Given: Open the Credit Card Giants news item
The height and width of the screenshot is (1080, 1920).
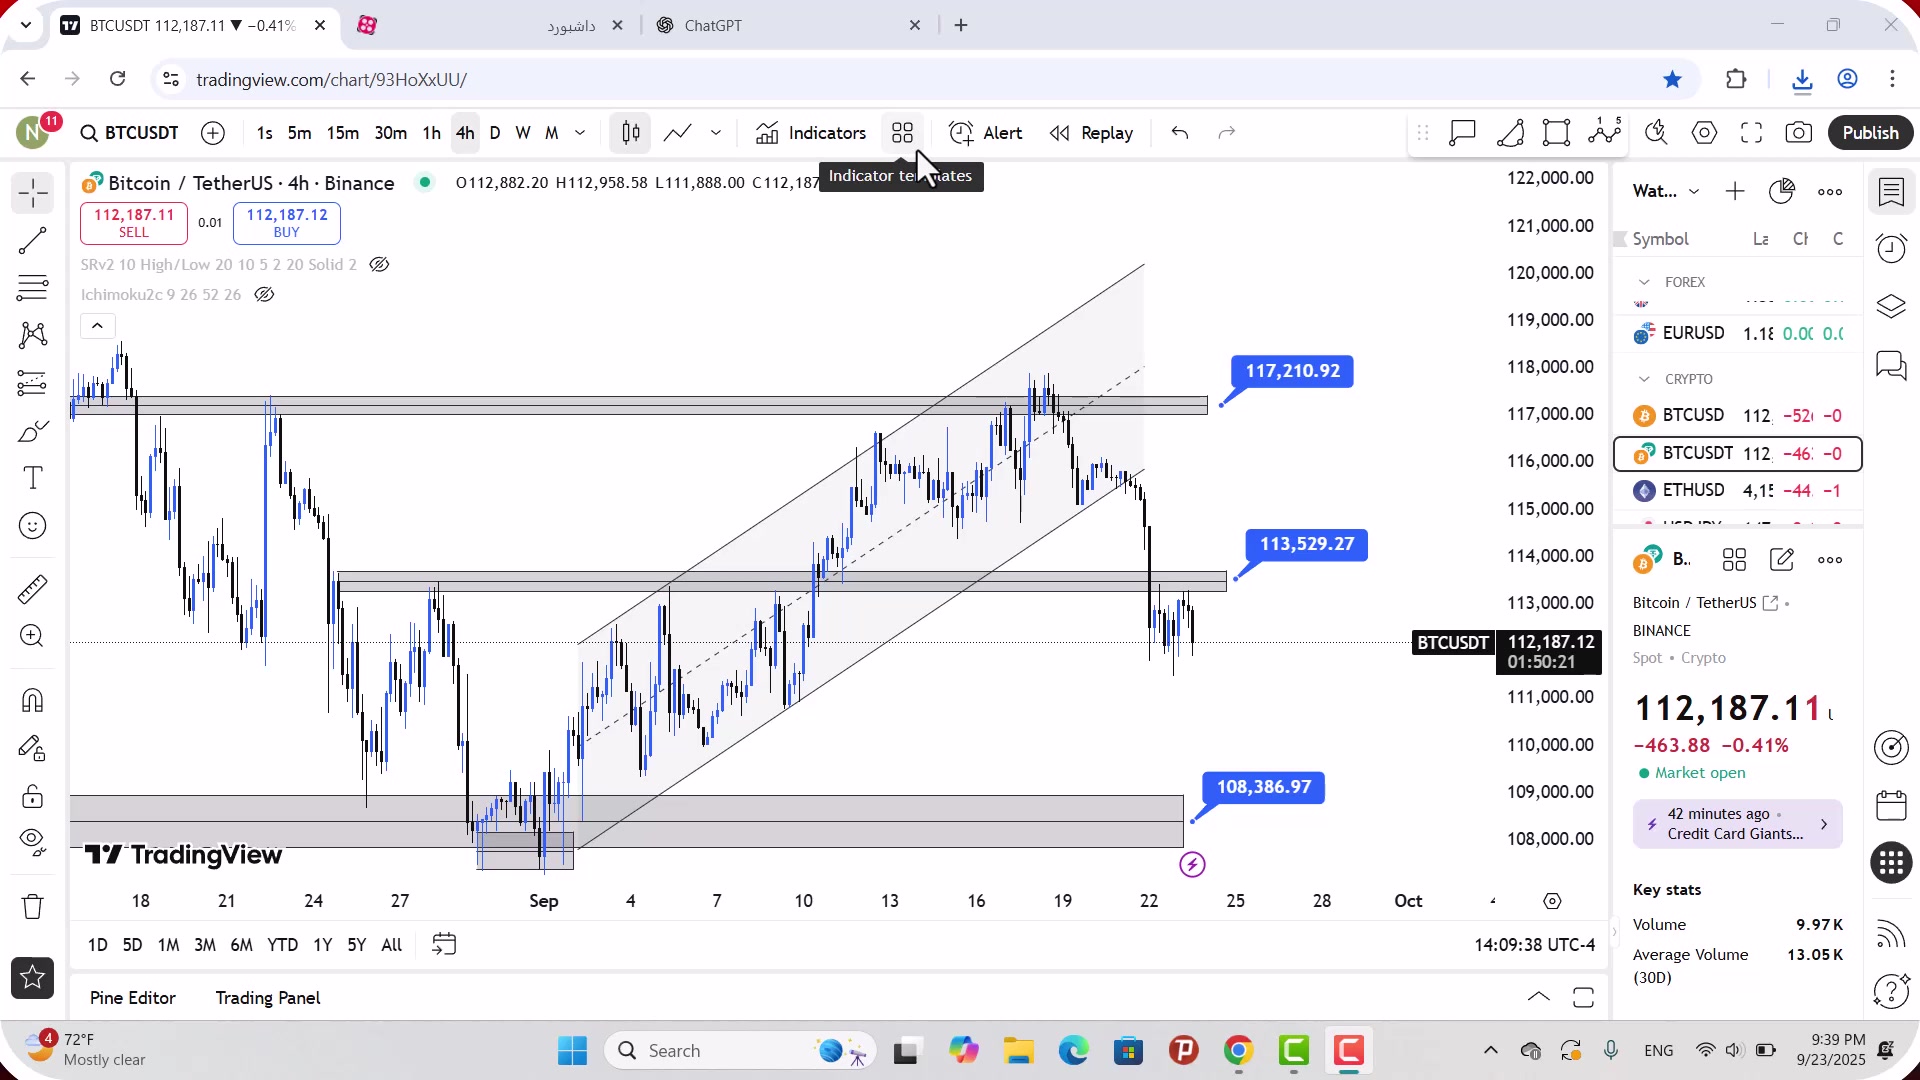Looking at the screenshot, I should pos(1737,824).
